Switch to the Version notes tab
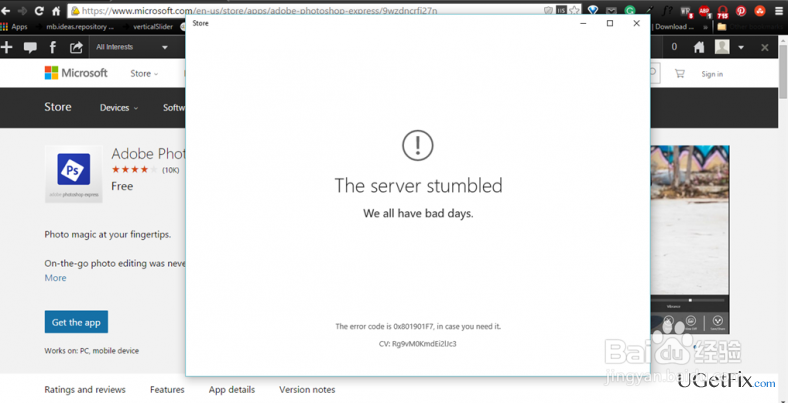 point(307,389)
